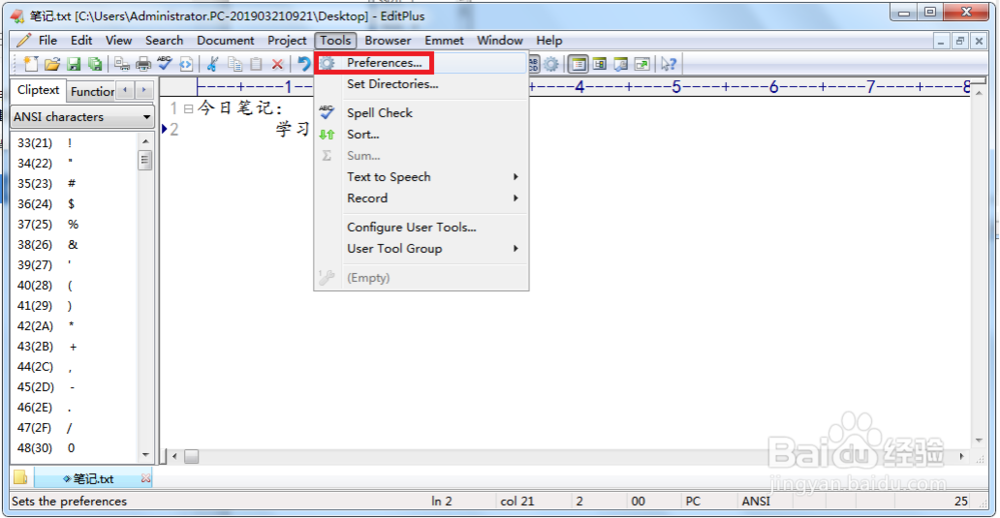
Task: Toggle the Directory window toolbar button
Action: (599, 64)
